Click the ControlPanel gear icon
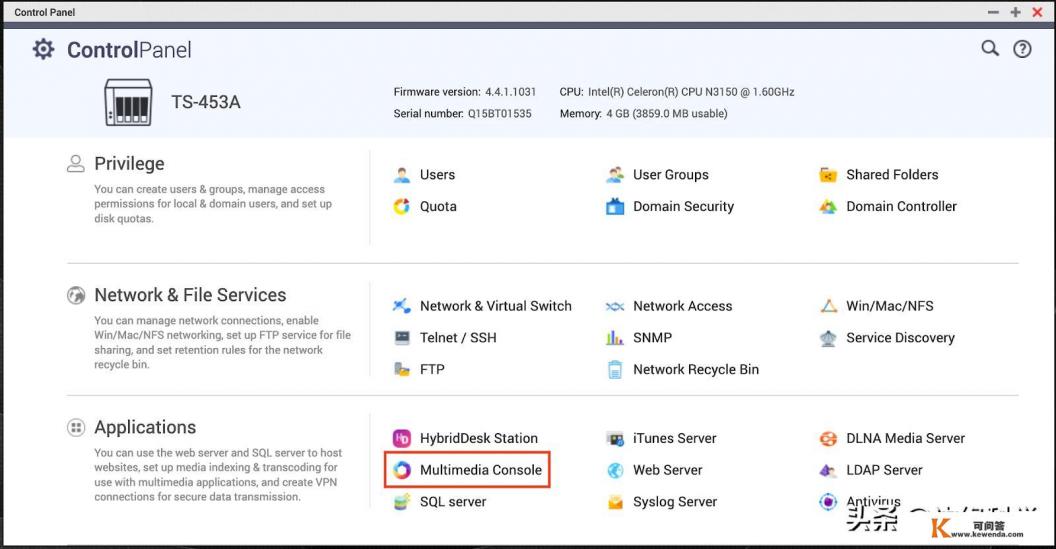The image size is (1056, 549). pos(44,49)
